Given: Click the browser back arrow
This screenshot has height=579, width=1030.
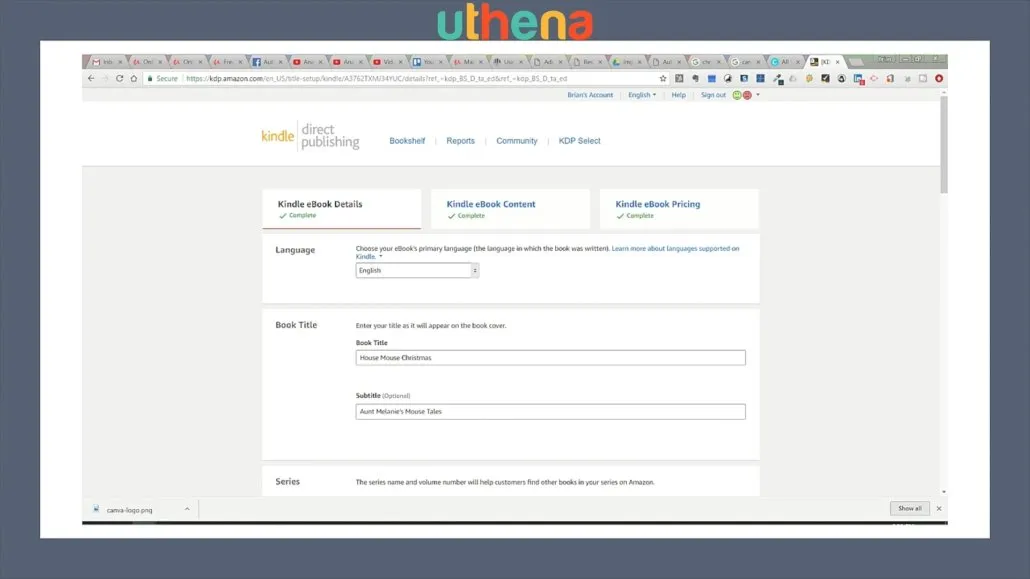Looking at the screenshot, I should pos(91,78).
